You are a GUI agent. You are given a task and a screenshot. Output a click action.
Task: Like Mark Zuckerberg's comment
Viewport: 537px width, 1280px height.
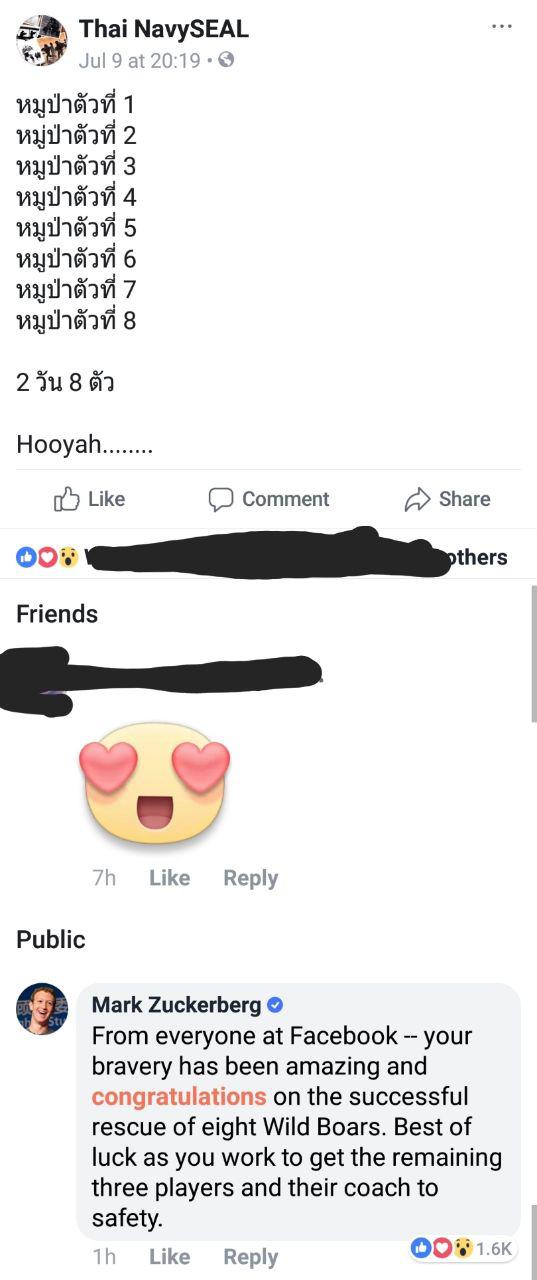pyautogui.click(x=169, y=1257)
